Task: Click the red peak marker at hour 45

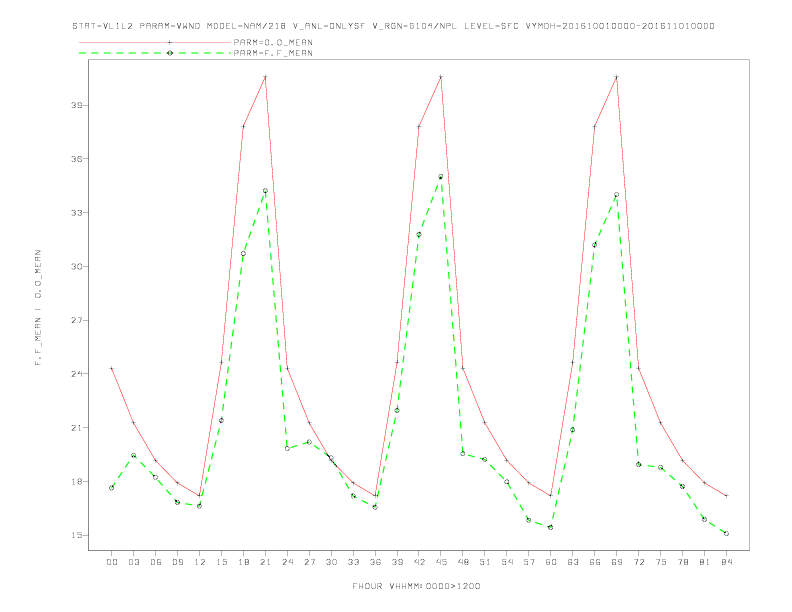Action: (441, 77)
